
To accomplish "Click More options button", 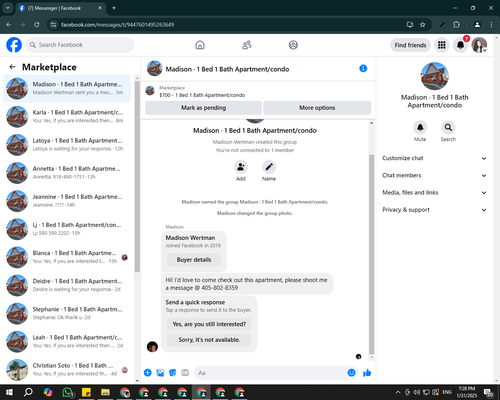I will 317,108.
